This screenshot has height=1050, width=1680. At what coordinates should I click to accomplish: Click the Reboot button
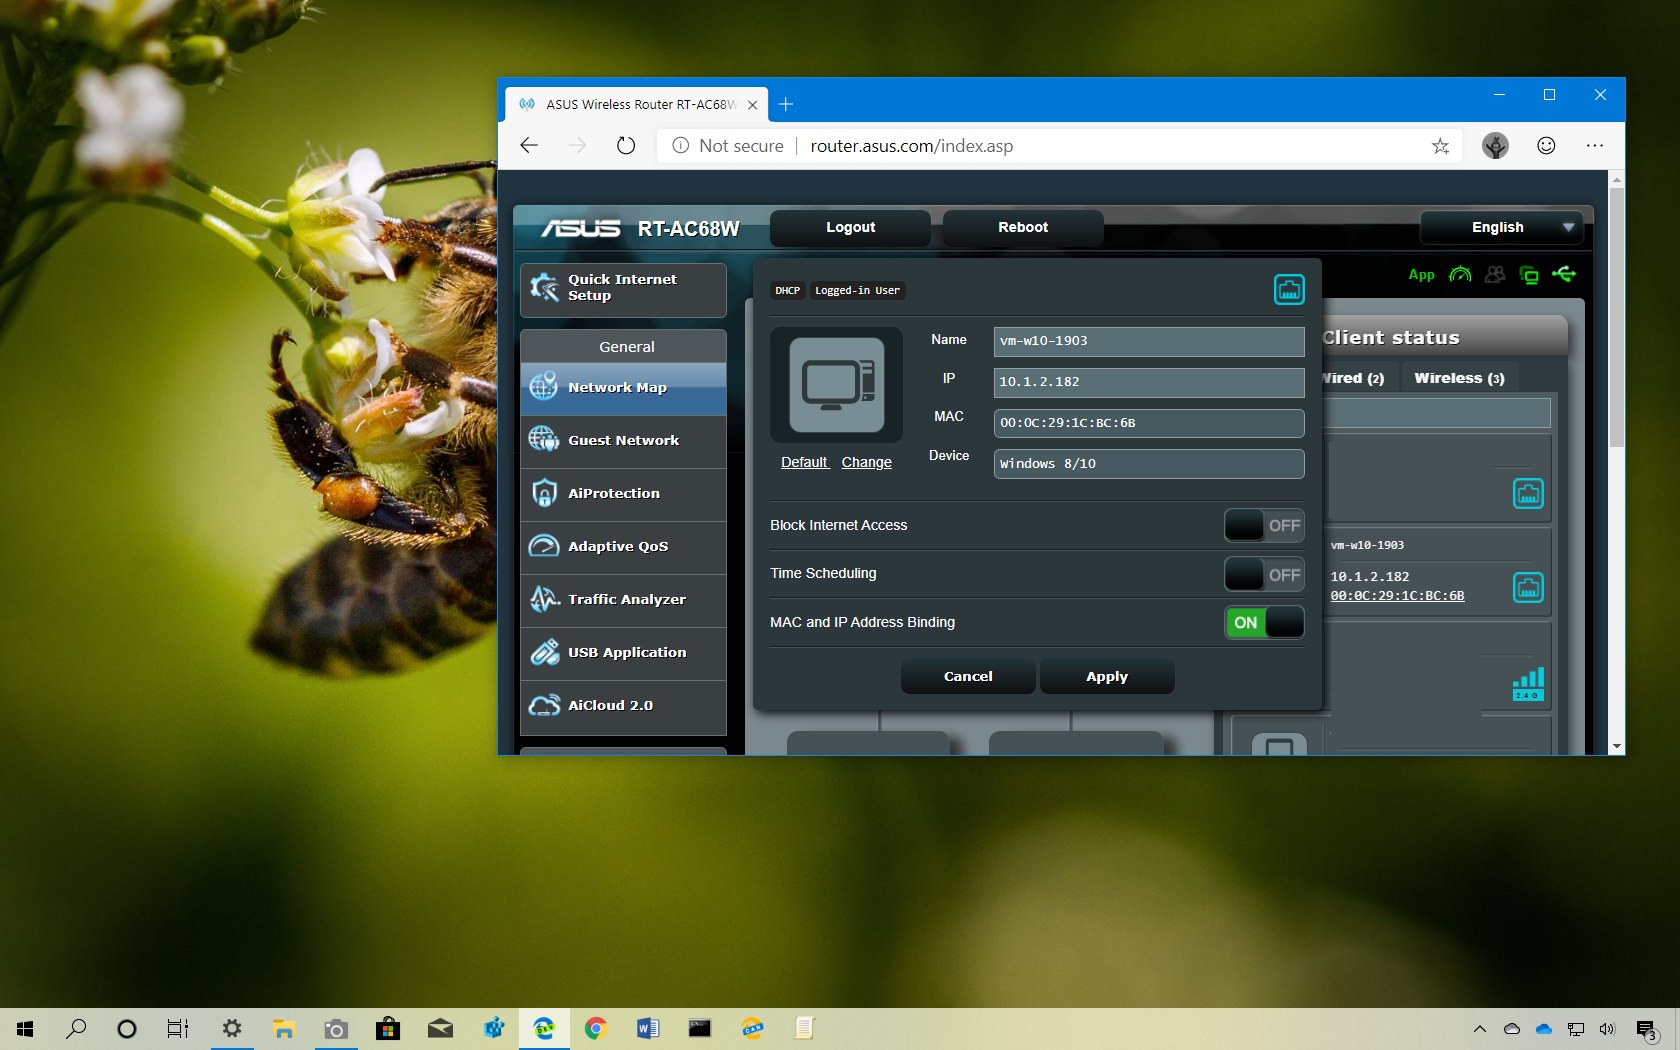click(1023, 228)
